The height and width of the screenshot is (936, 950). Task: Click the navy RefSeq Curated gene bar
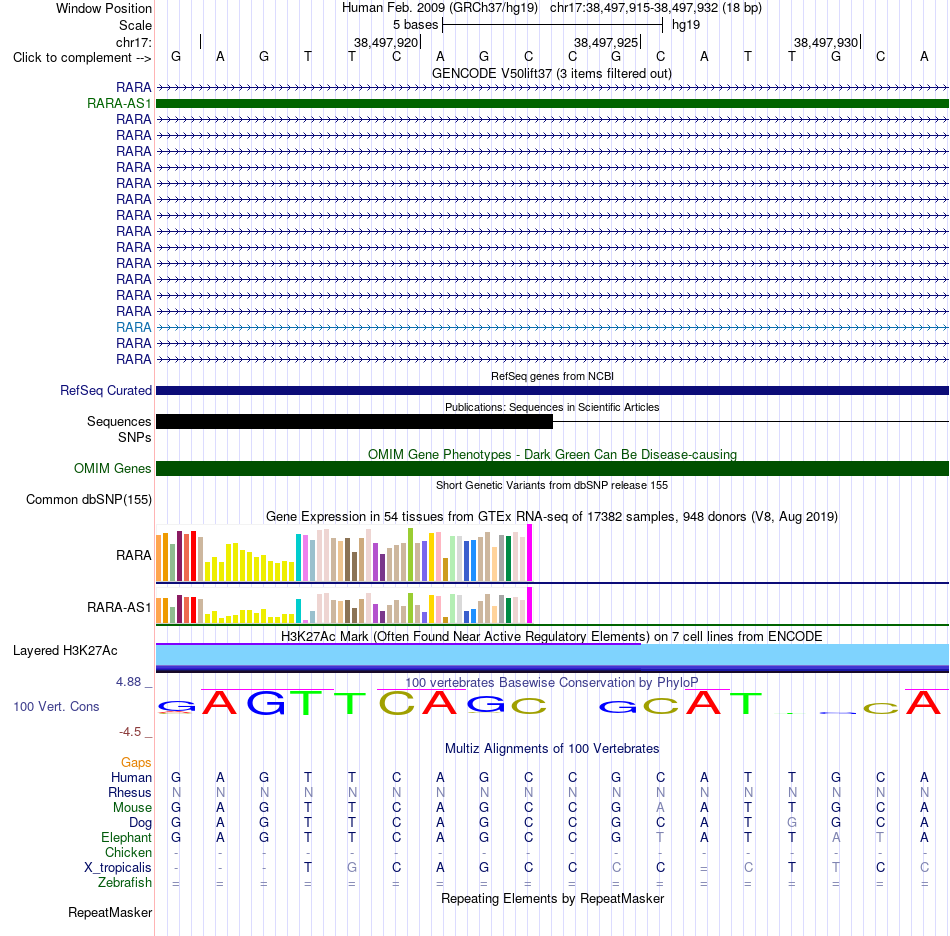pos(552,391)
